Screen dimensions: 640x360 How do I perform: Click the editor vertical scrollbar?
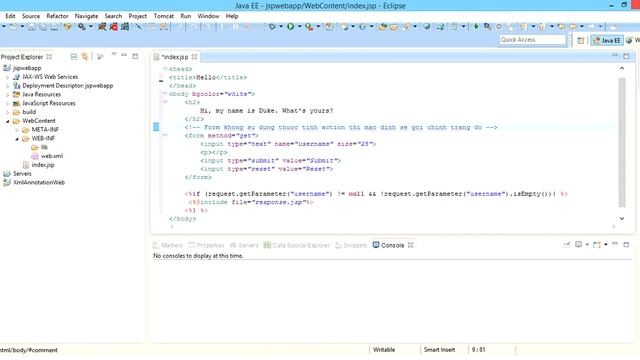622,142
